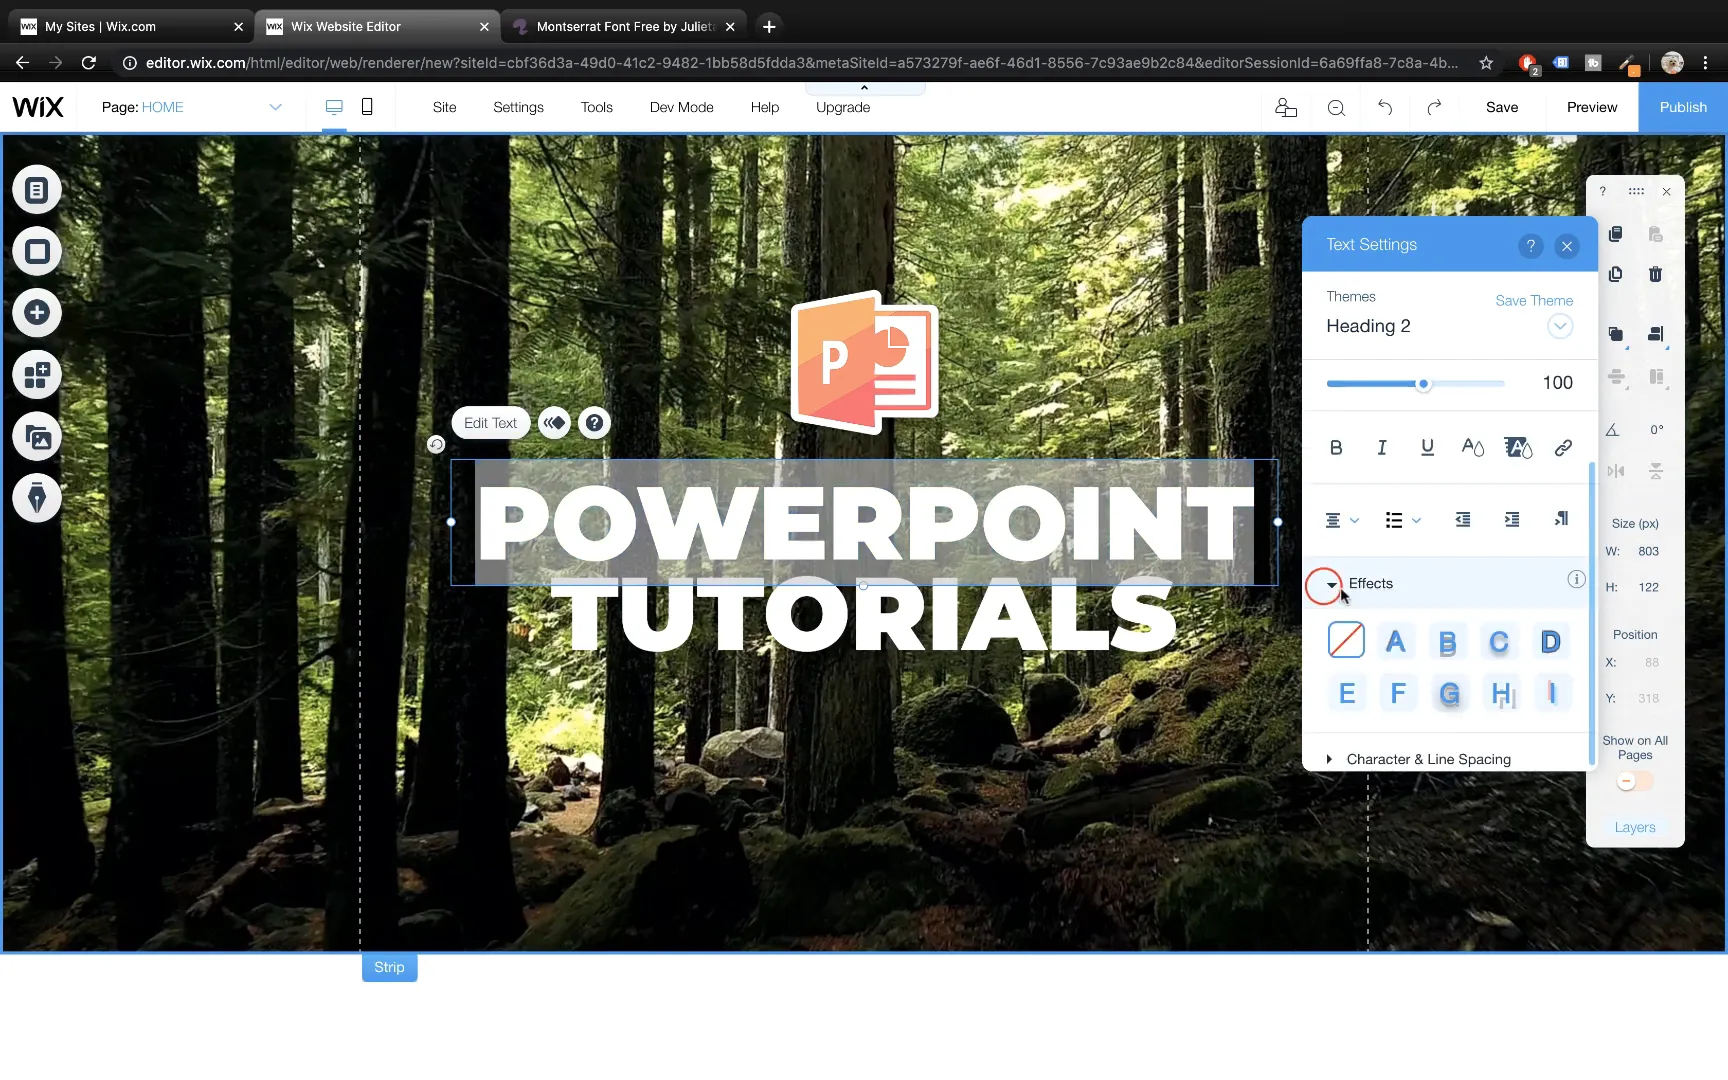Image resolution: width=1728 pixels, height=1080 pixels.
Task: Click the Add elements plus button
Action: [x=37, y=313]
